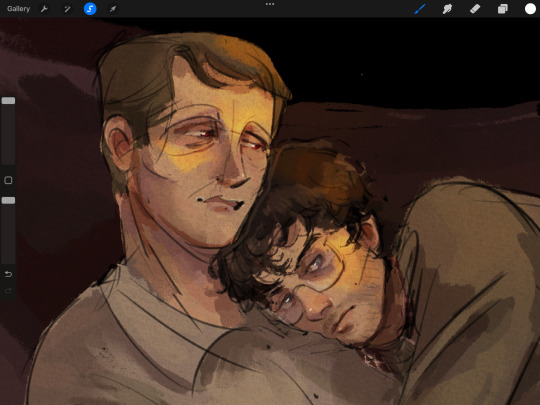Select the Brush tool
This screenshot has width=540, height=405.
[420, 9]
